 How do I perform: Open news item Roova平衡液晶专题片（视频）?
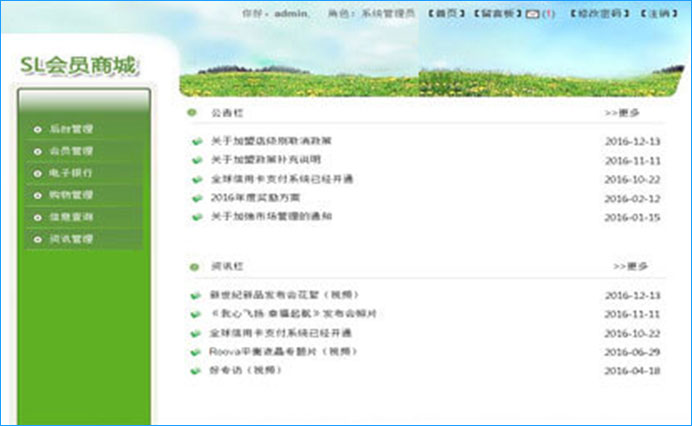(x=283, y=352)
